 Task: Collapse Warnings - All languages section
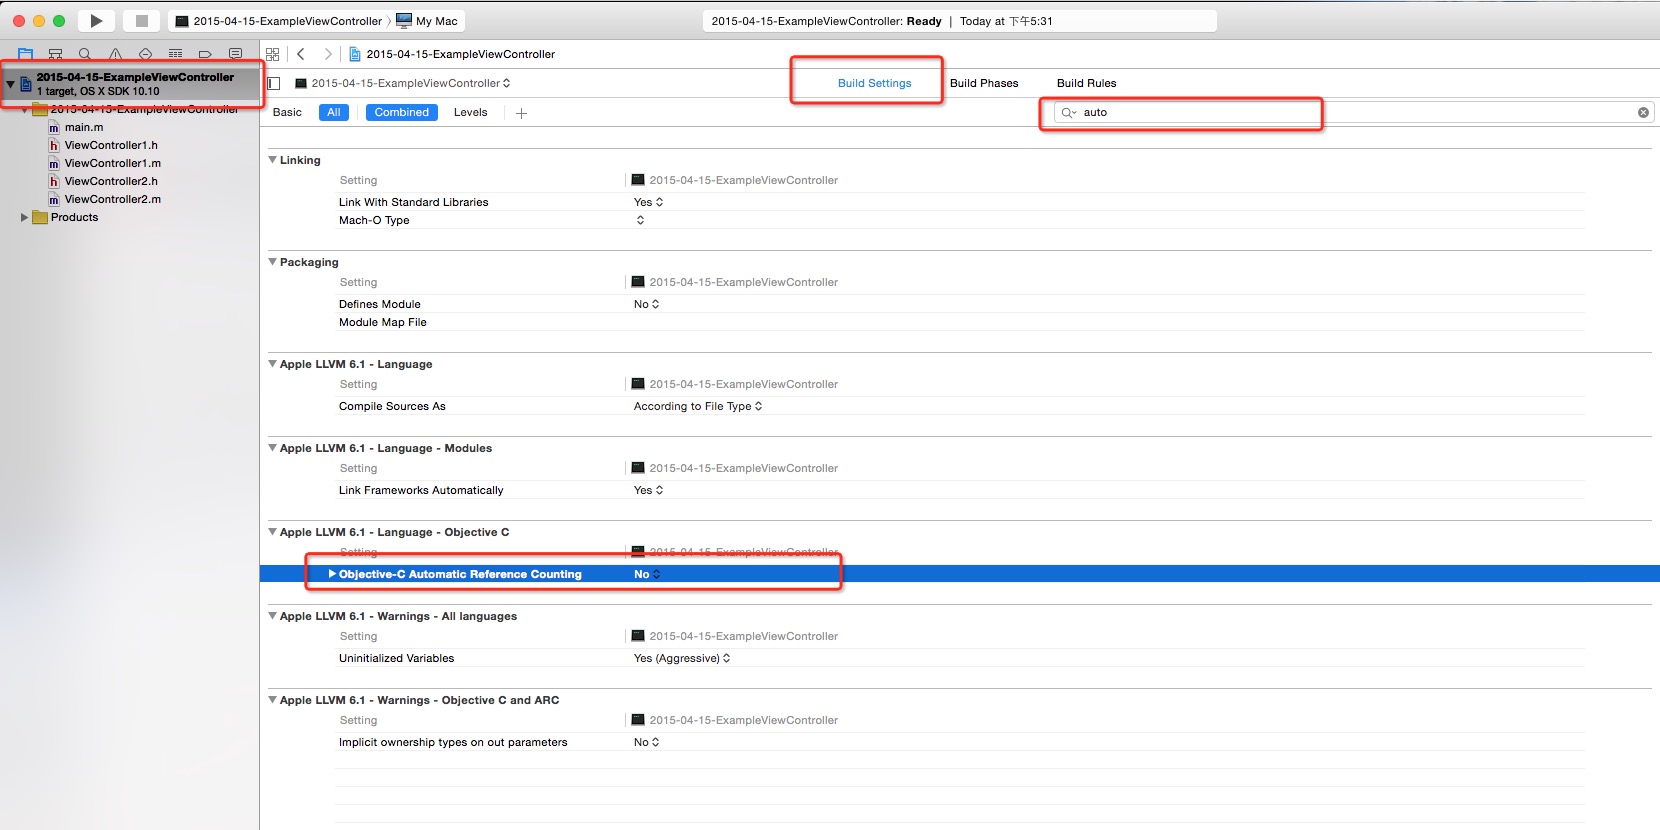[x=272, y=616]
